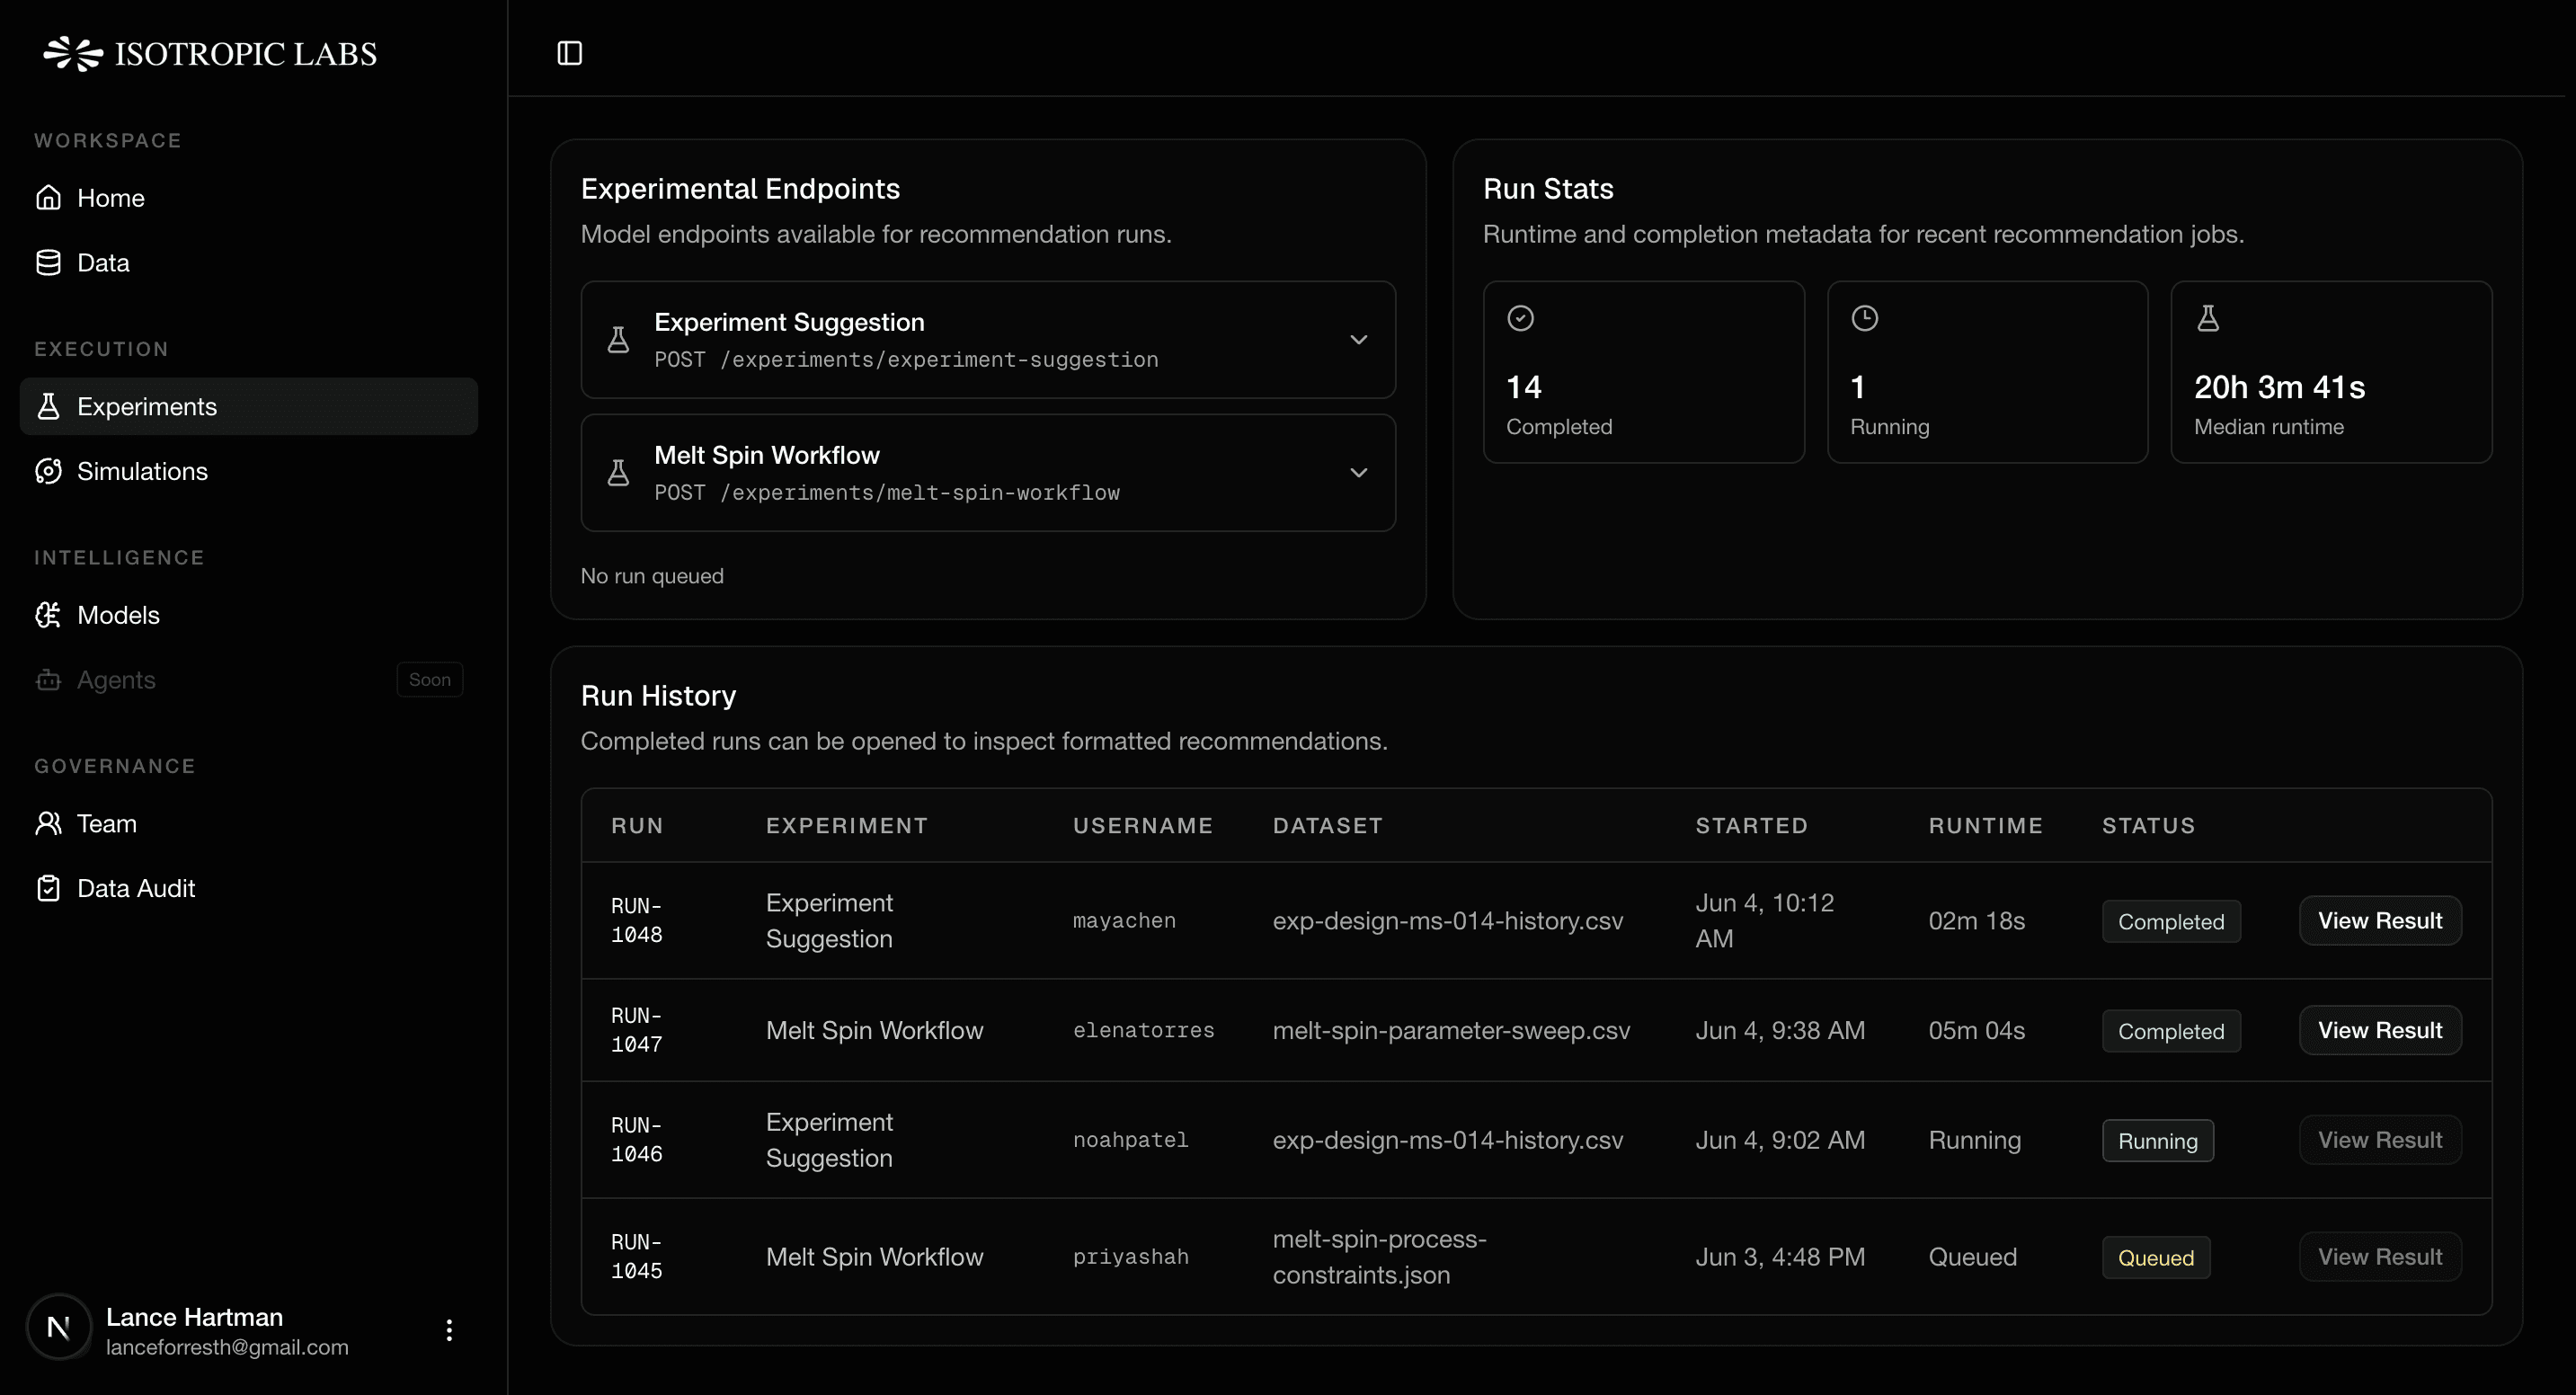Click username mayachen

[1124, 921]
